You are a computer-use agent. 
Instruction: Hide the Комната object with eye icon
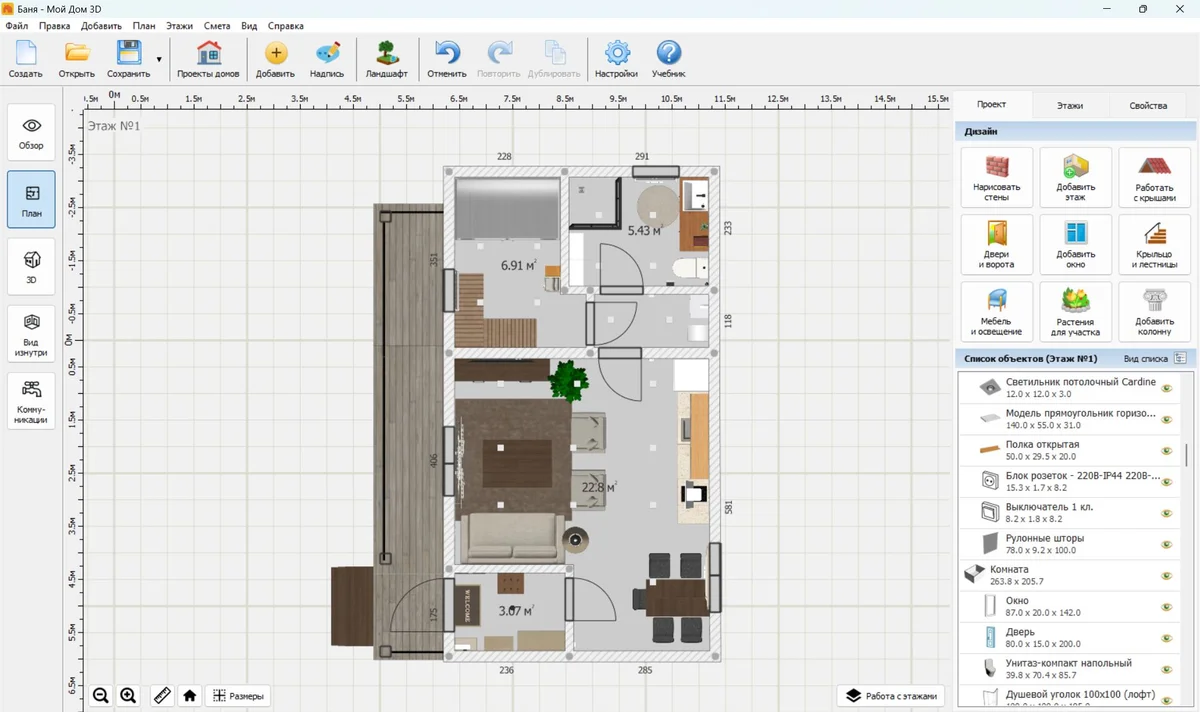pos(1166,576)
